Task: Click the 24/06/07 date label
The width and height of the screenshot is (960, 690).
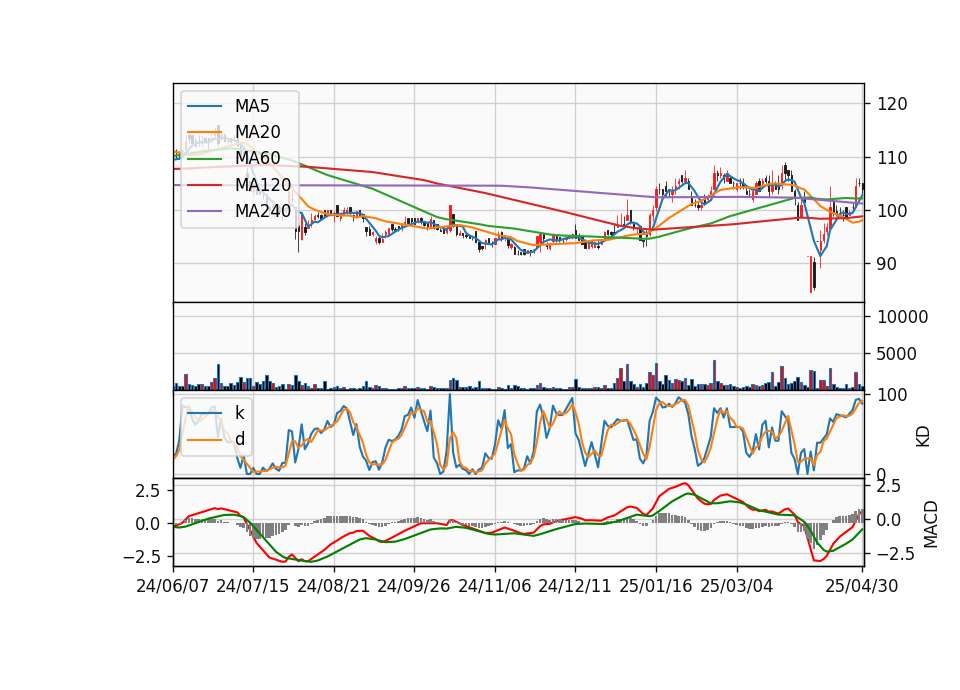Action: coord(172,586)
